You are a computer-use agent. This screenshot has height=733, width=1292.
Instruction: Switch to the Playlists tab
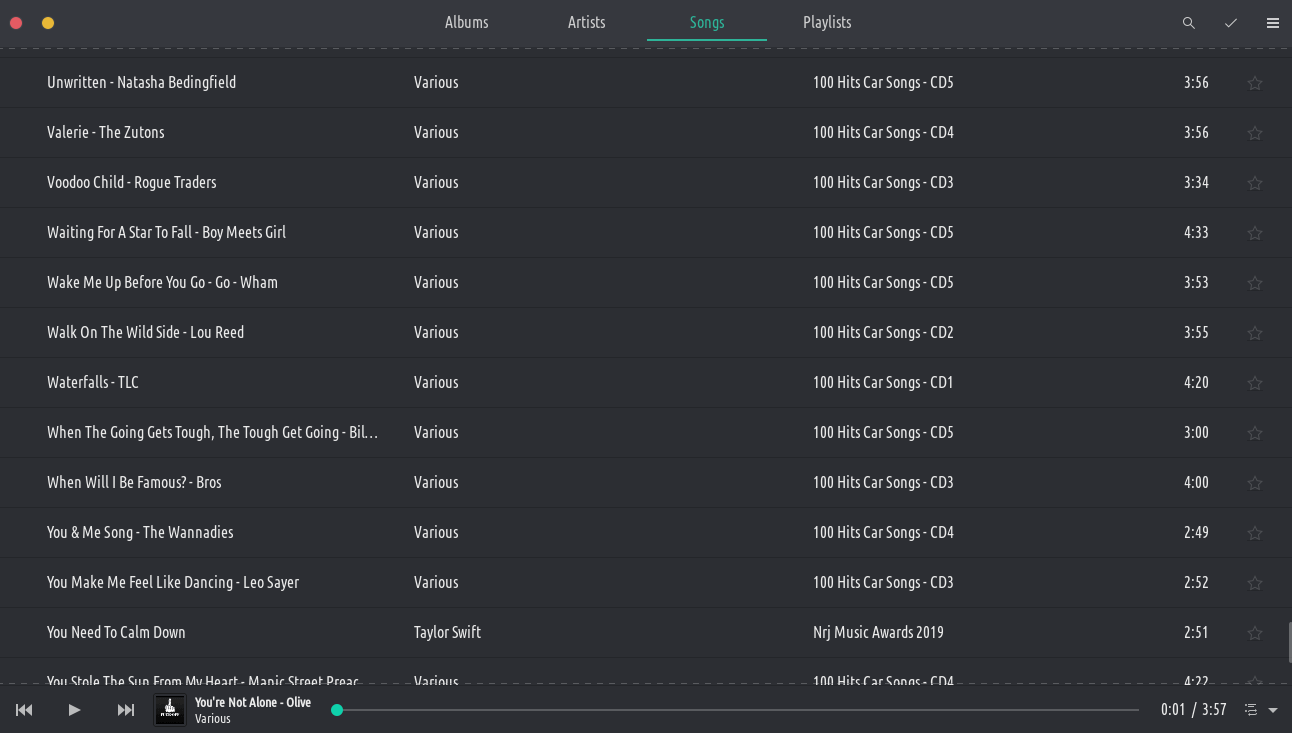pyautogui.click(x=827, y=22)
